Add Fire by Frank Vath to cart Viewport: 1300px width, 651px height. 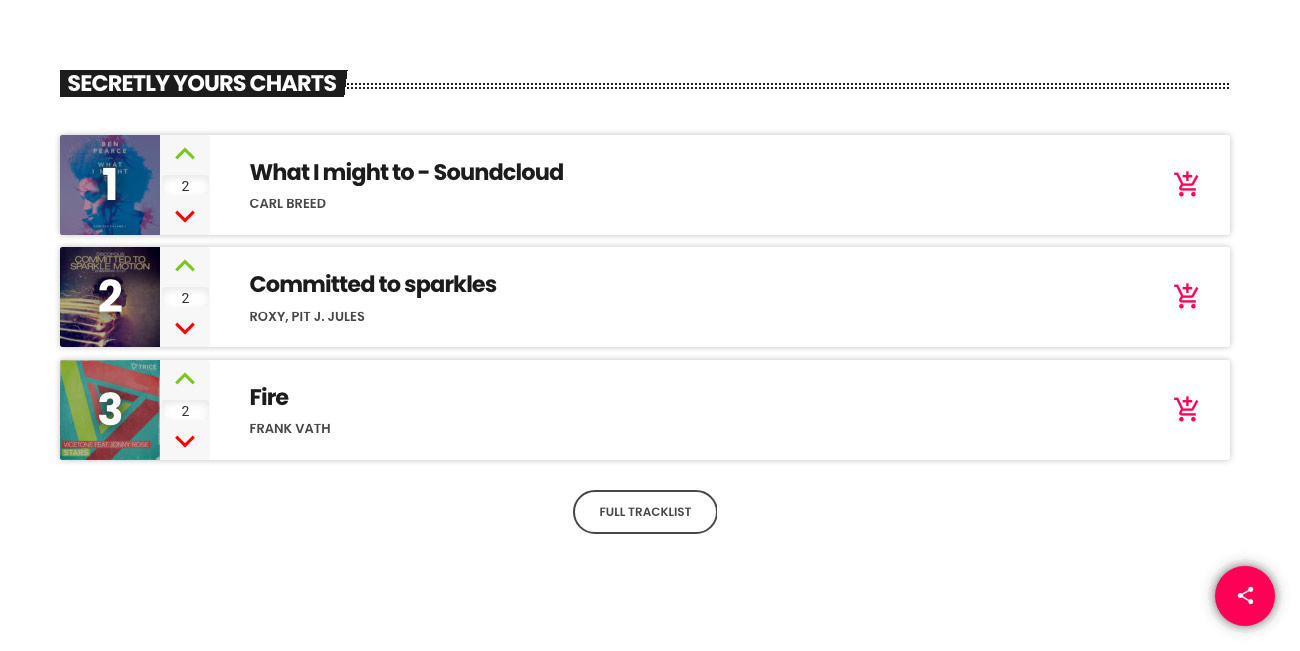tap(1186, 410)
